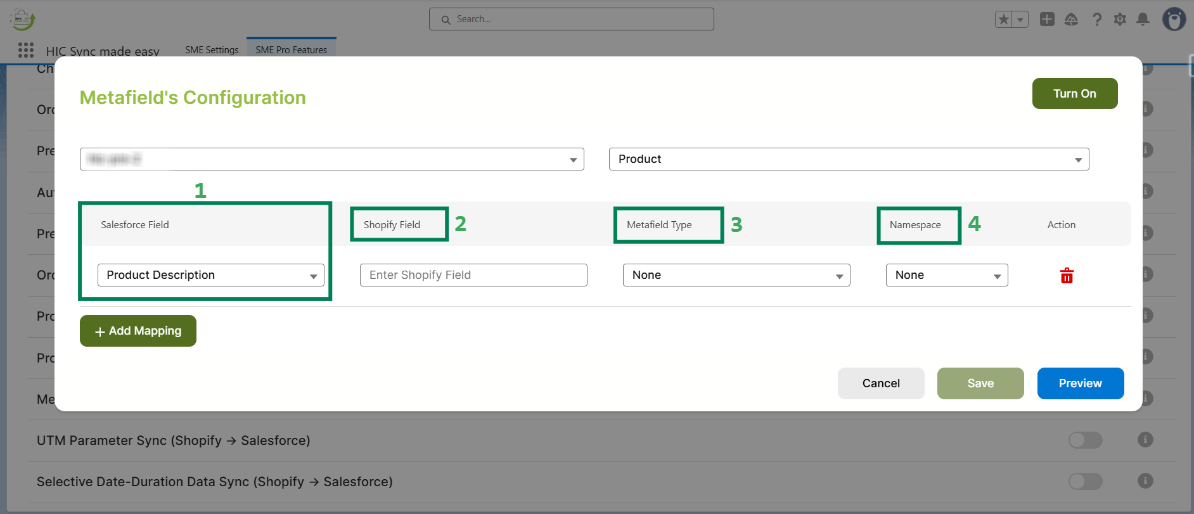Open the help question mark icon
Viewport: 1194px width, 514px height.
pyautogui.click(x=1097, y=19)
